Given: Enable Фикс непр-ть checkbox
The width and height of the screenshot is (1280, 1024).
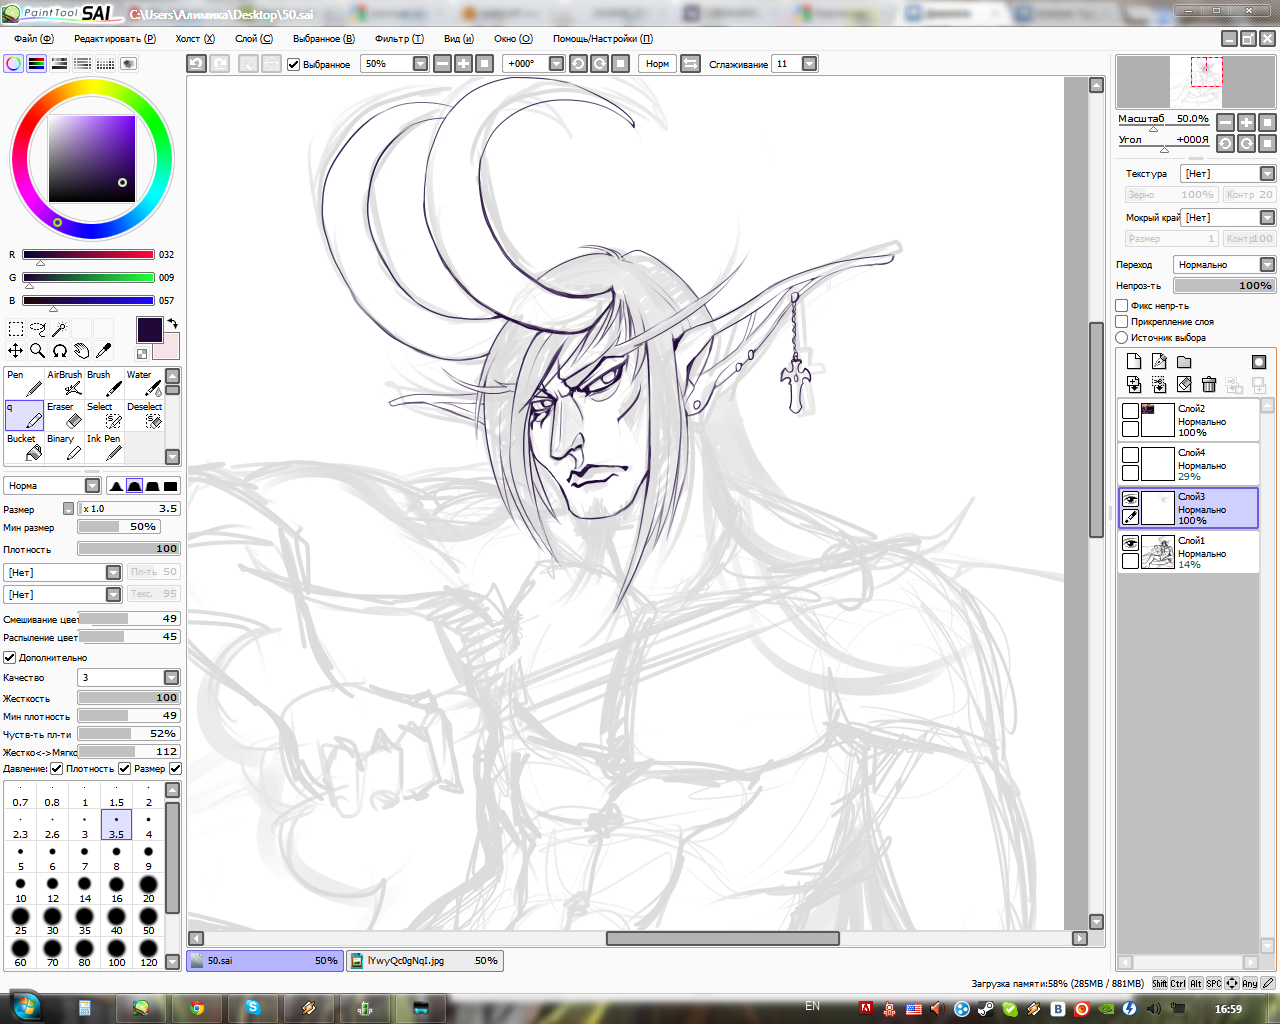Looking at the screenshot, I should coord(1122,306).
